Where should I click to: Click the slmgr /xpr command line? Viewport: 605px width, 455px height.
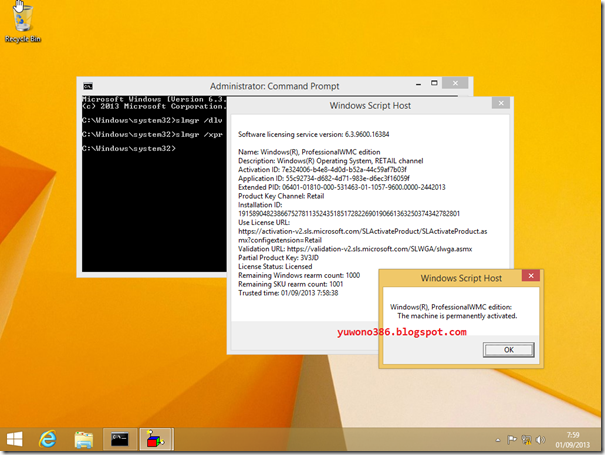(152, 134)
